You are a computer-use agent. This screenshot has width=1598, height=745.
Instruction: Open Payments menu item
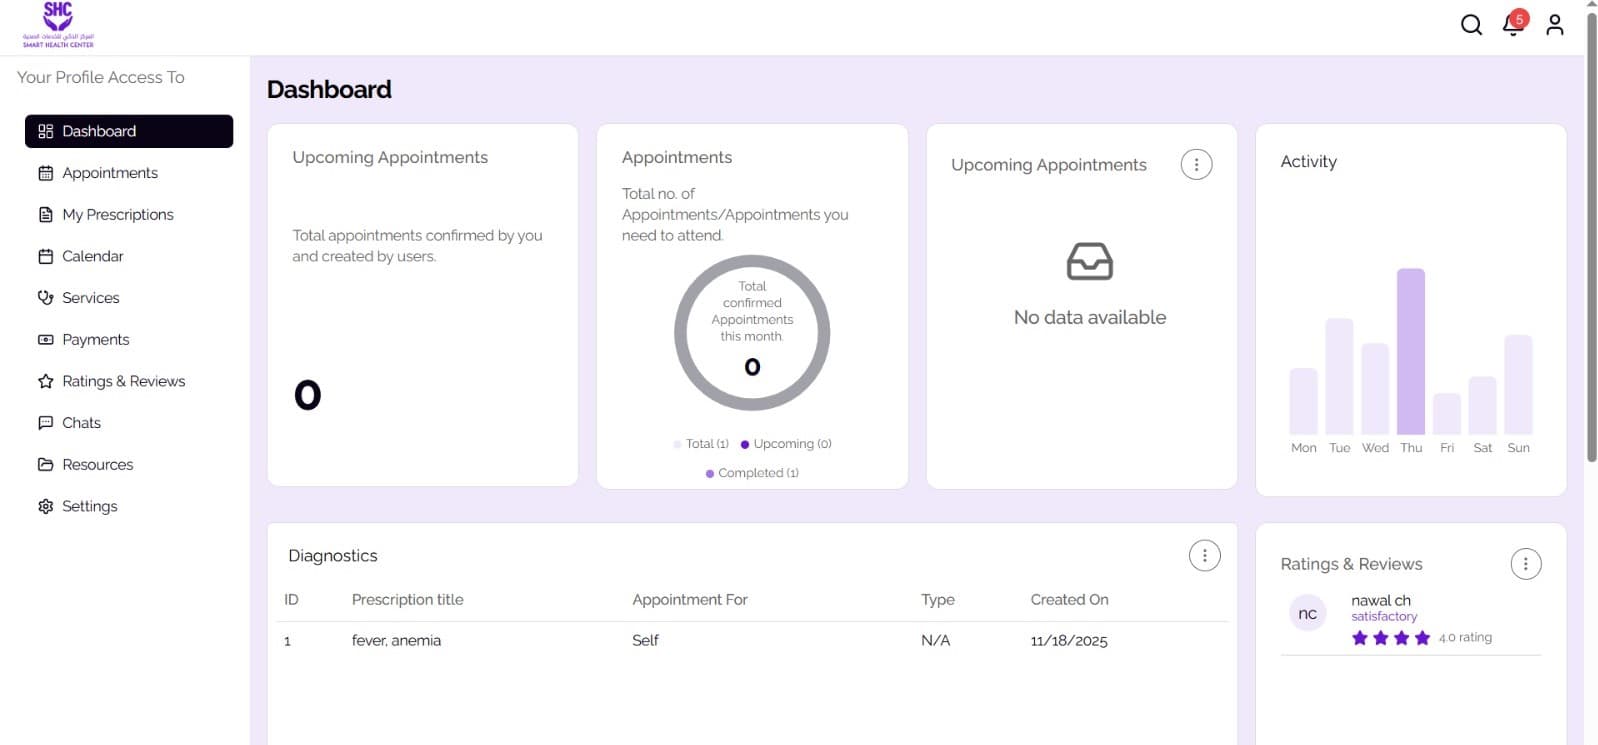(x=129, y=340)
